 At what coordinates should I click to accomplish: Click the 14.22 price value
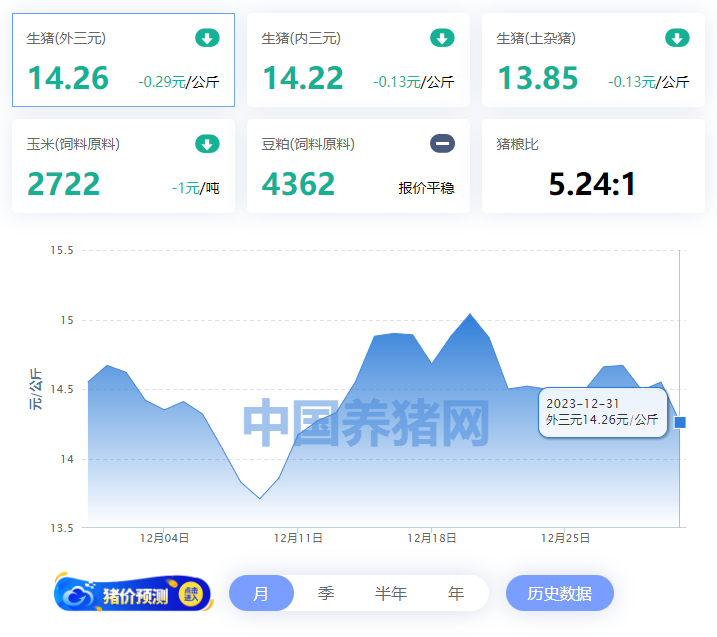click(303, 78)
